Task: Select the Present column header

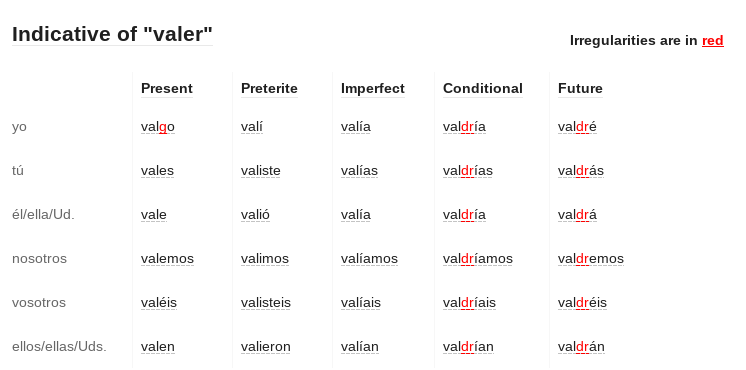Action: point(167,88)
